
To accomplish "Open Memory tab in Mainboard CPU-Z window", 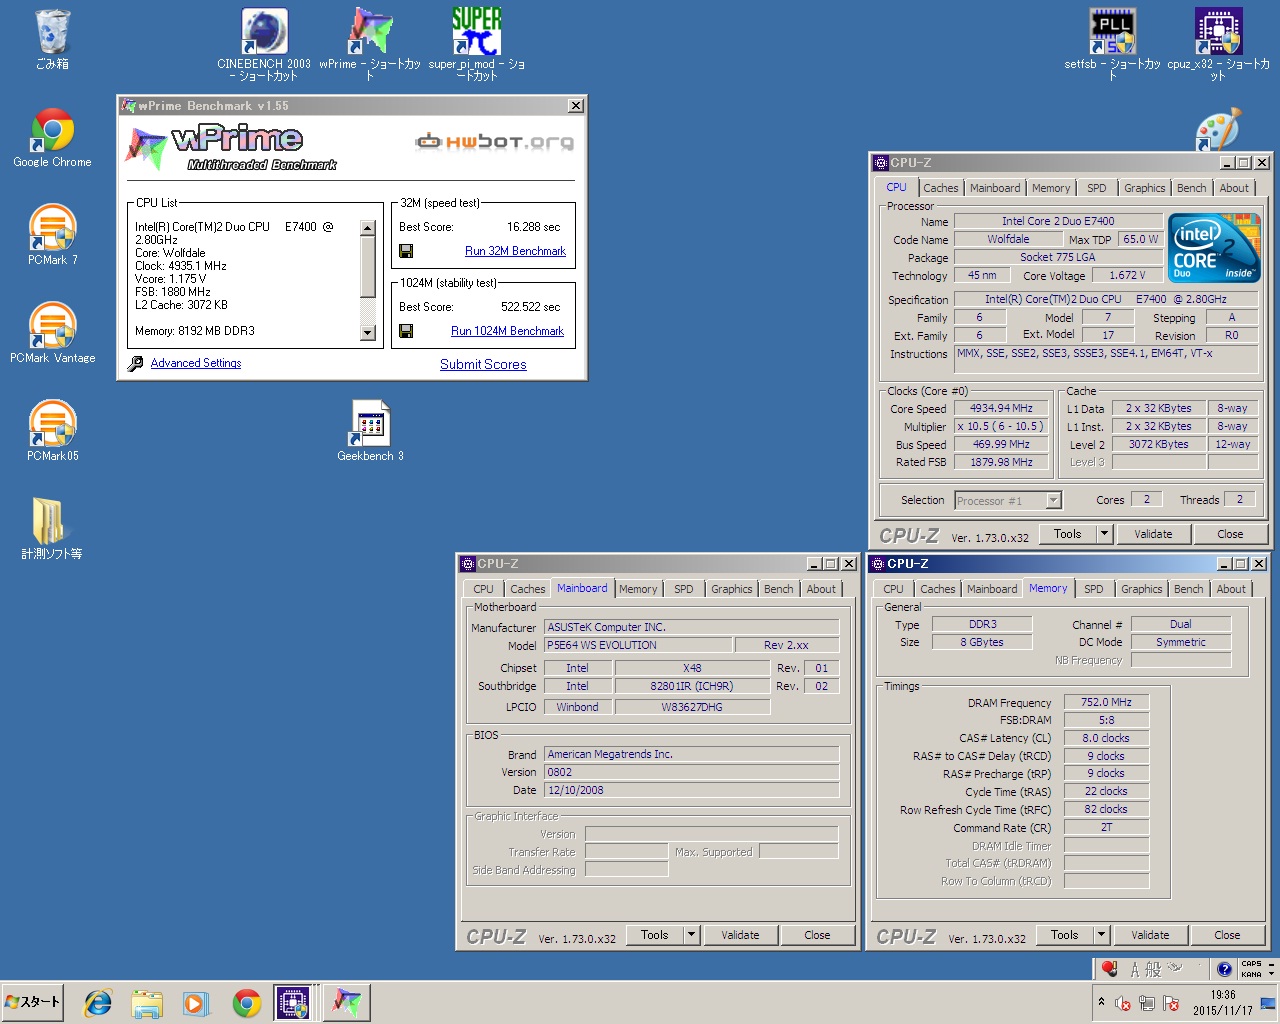I will [638, 589].
